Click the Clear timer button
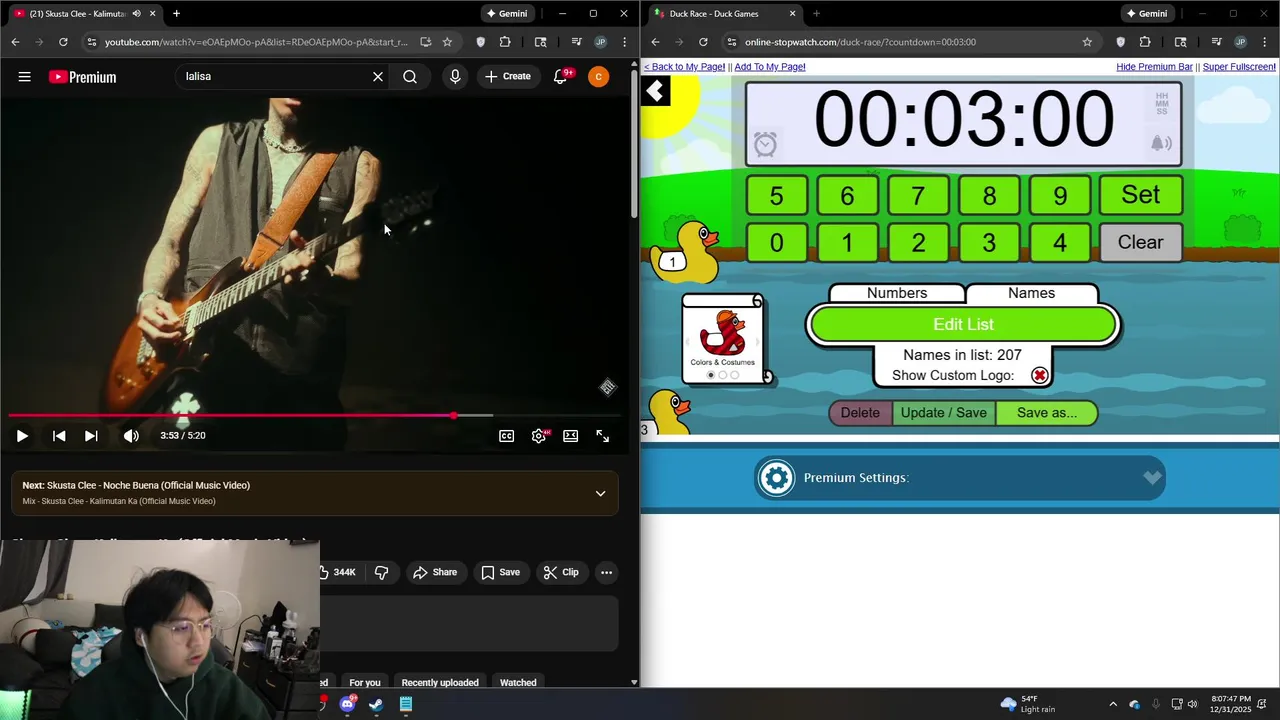 (1140, 242)
